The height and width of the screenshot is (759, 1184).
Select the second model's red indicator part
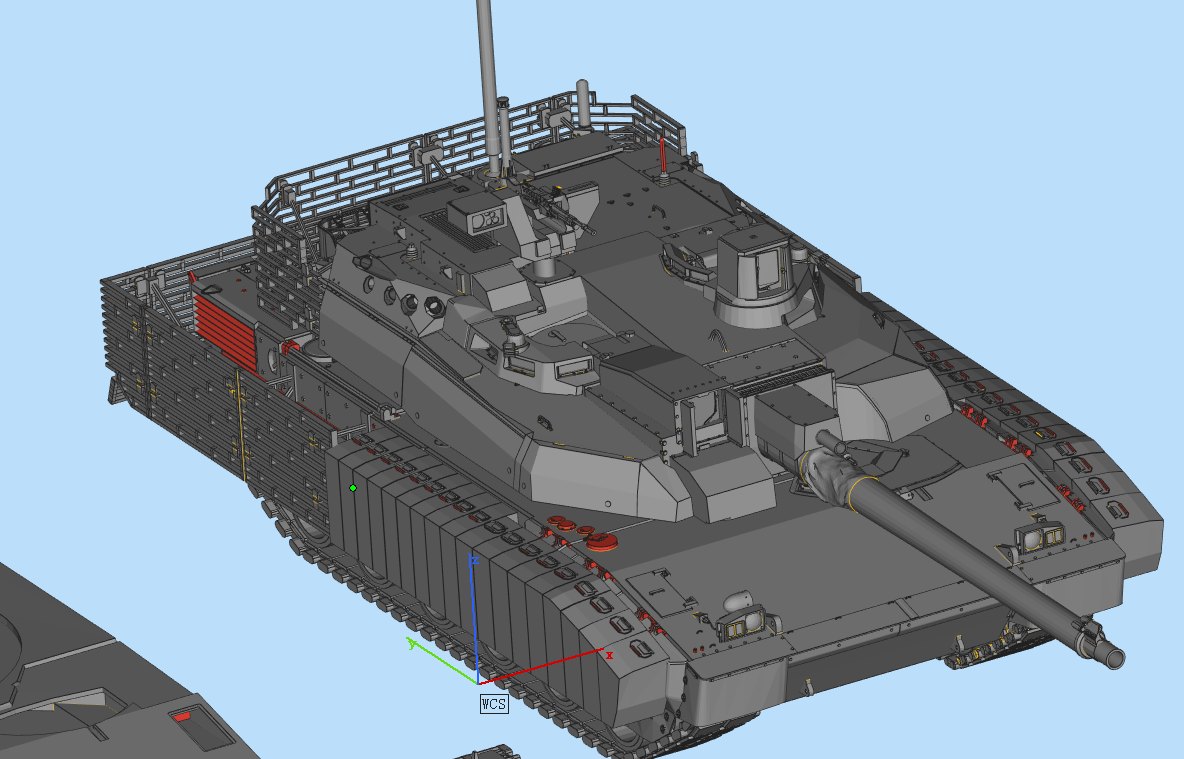coord(183,717)
